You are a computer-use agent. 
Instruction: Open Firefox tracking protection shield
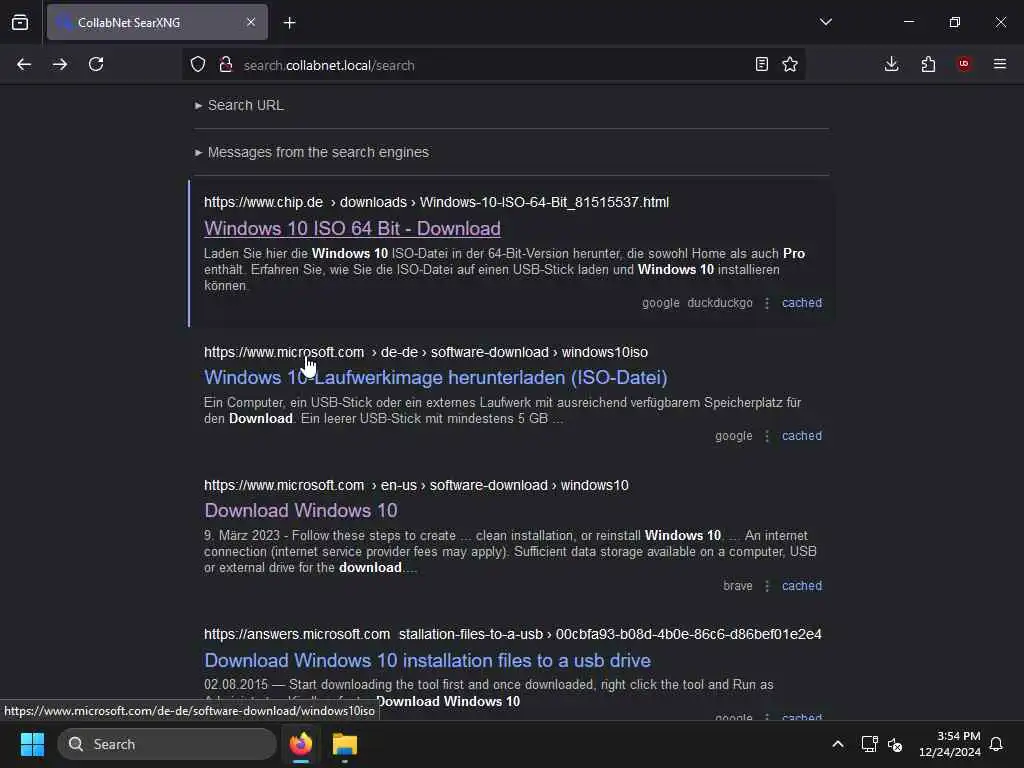click(198, 65)
